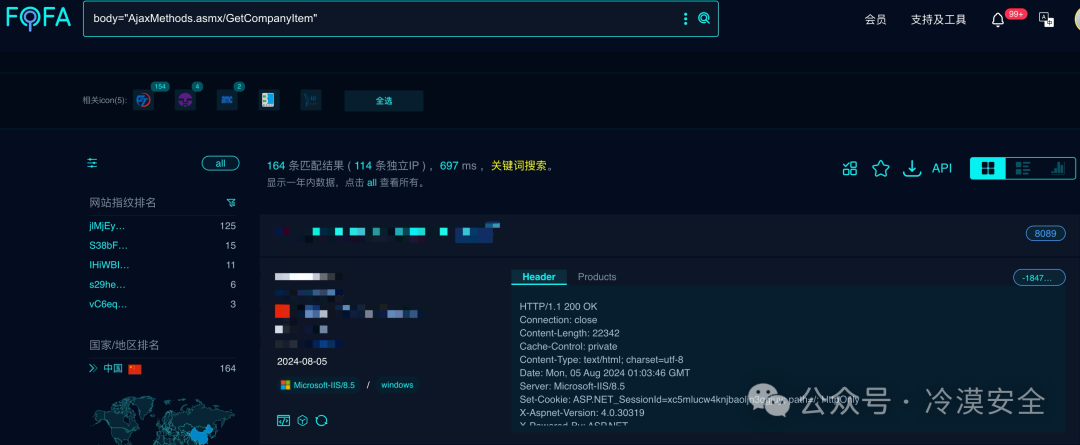
Task: Switch to list view
Action: coord(1023,168)
